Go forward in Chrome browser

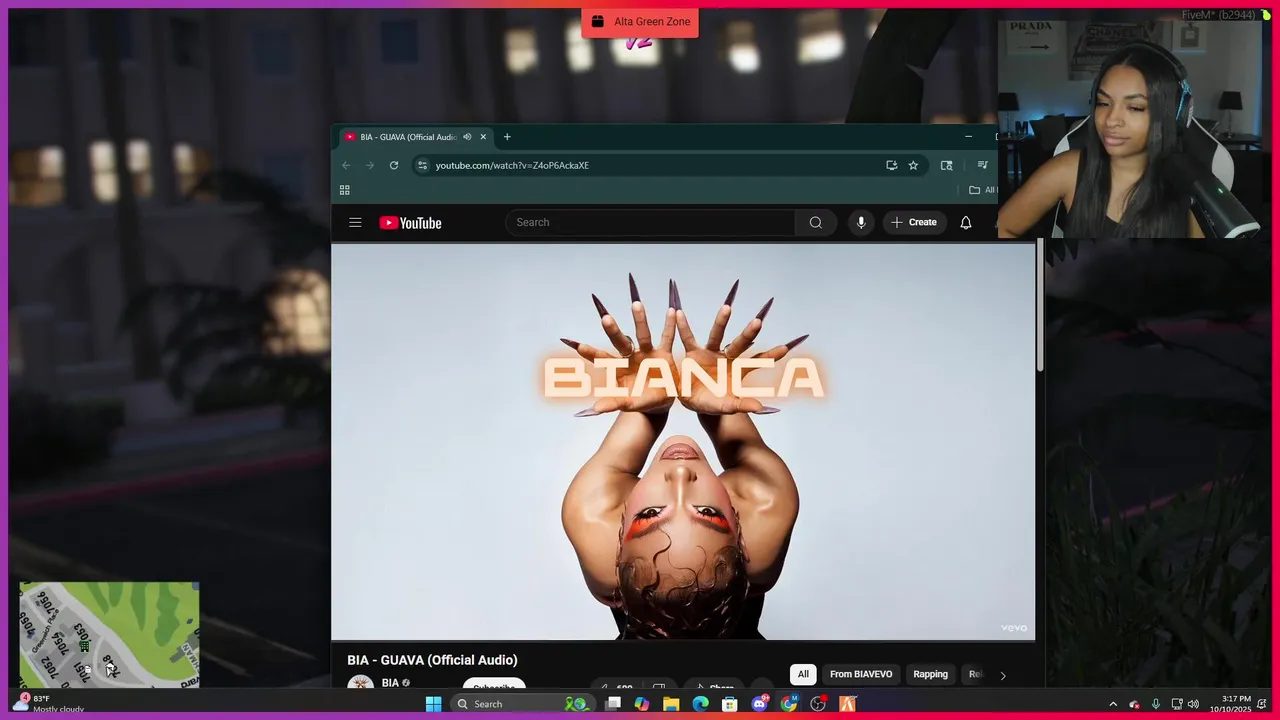point(370,165)
